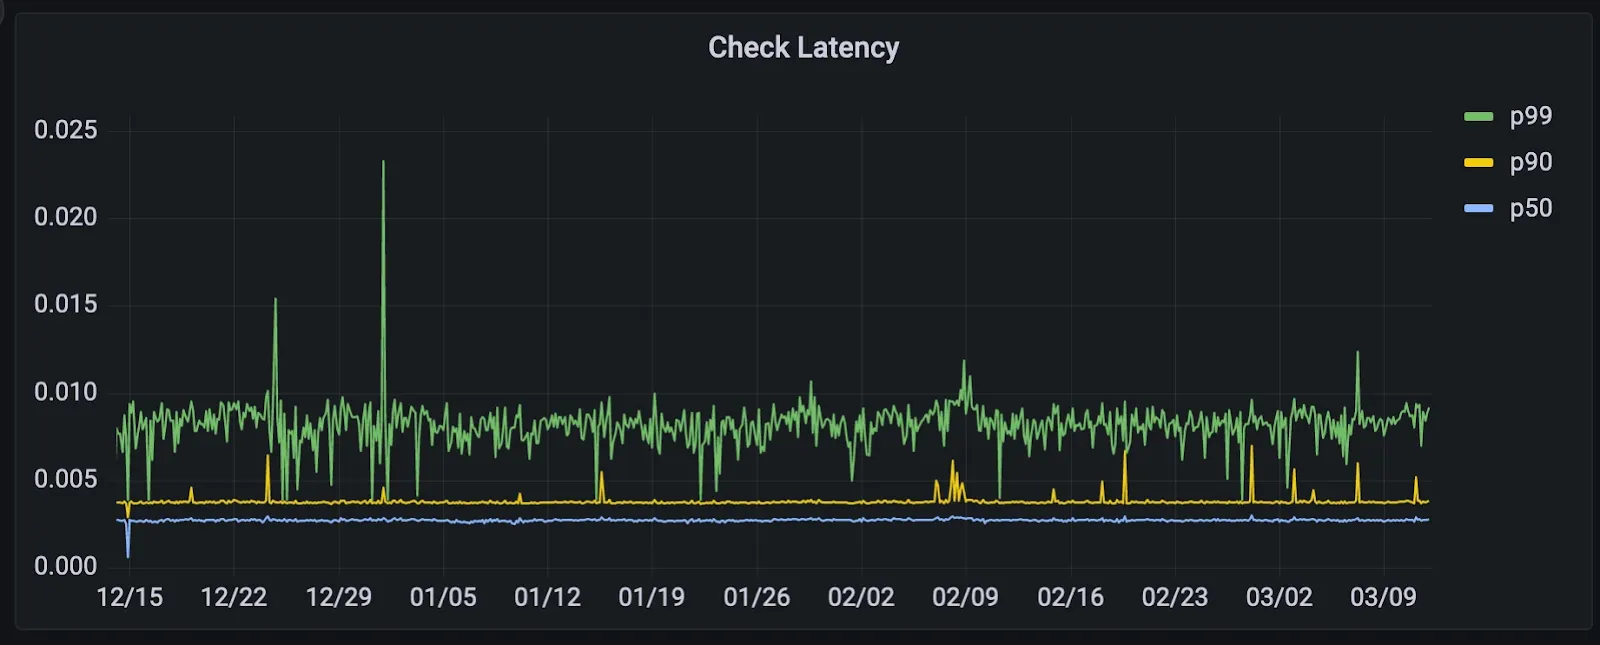Click the 0.020 y-axis label
1600x645 pixels.
point(66,217)
